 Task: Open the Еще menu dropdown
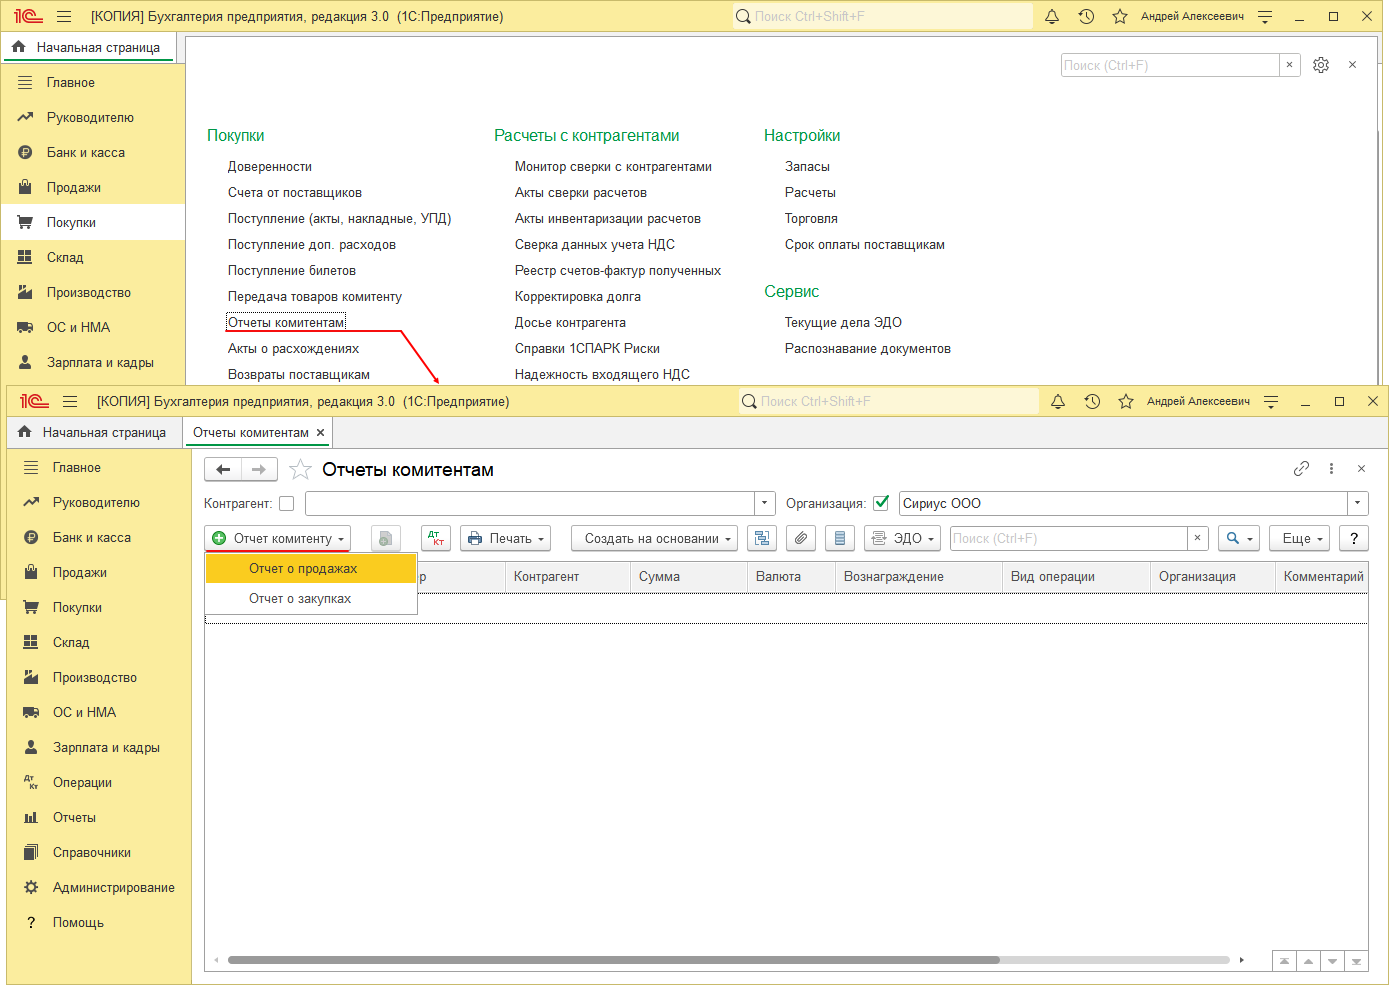point(1300,538)
